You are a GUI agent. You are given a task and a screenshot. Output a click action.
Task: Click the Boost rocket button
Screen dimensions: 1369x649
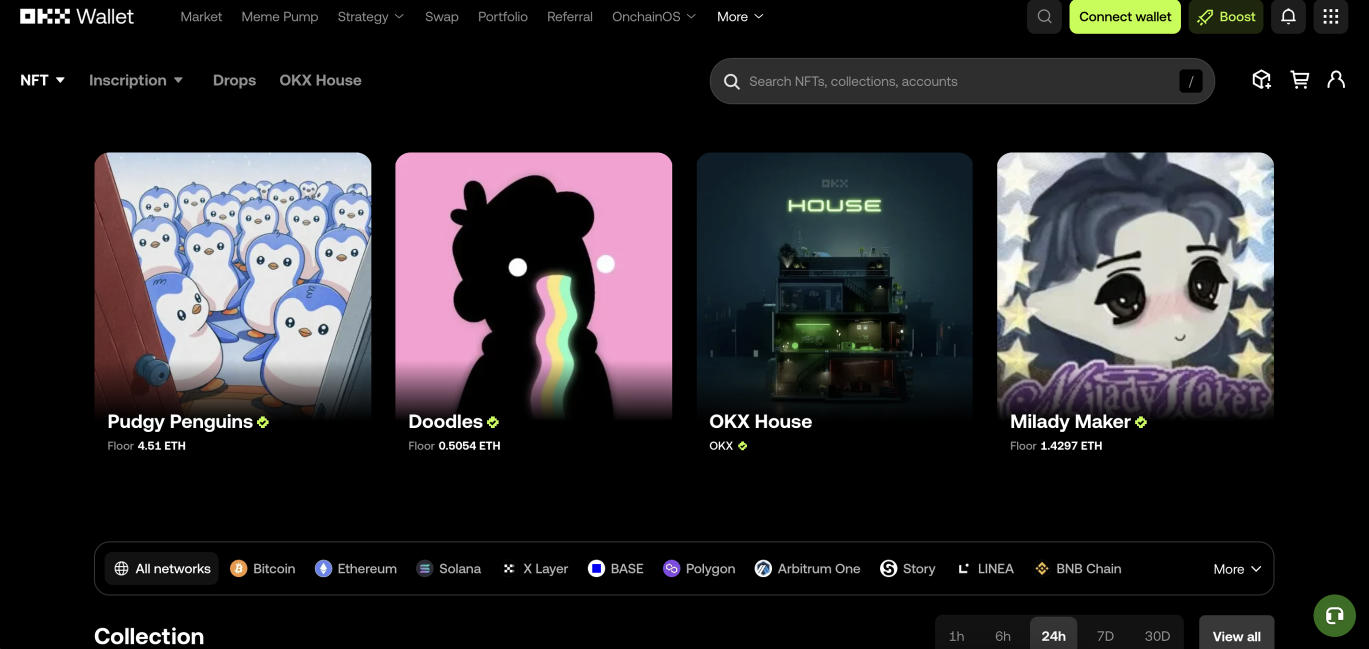(x=1226, y=17)
